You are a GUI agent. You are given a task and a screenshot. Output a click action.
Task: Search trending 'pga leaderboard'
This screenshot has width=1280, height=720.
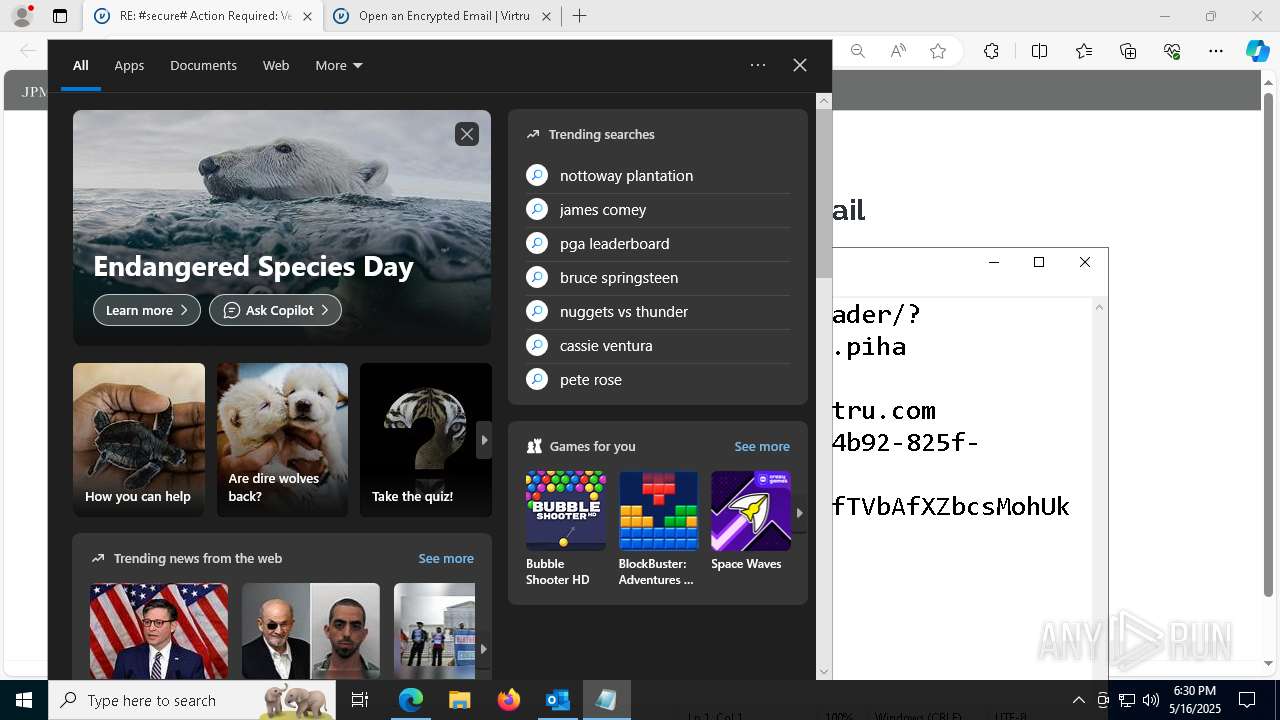[x=658, y=243]
